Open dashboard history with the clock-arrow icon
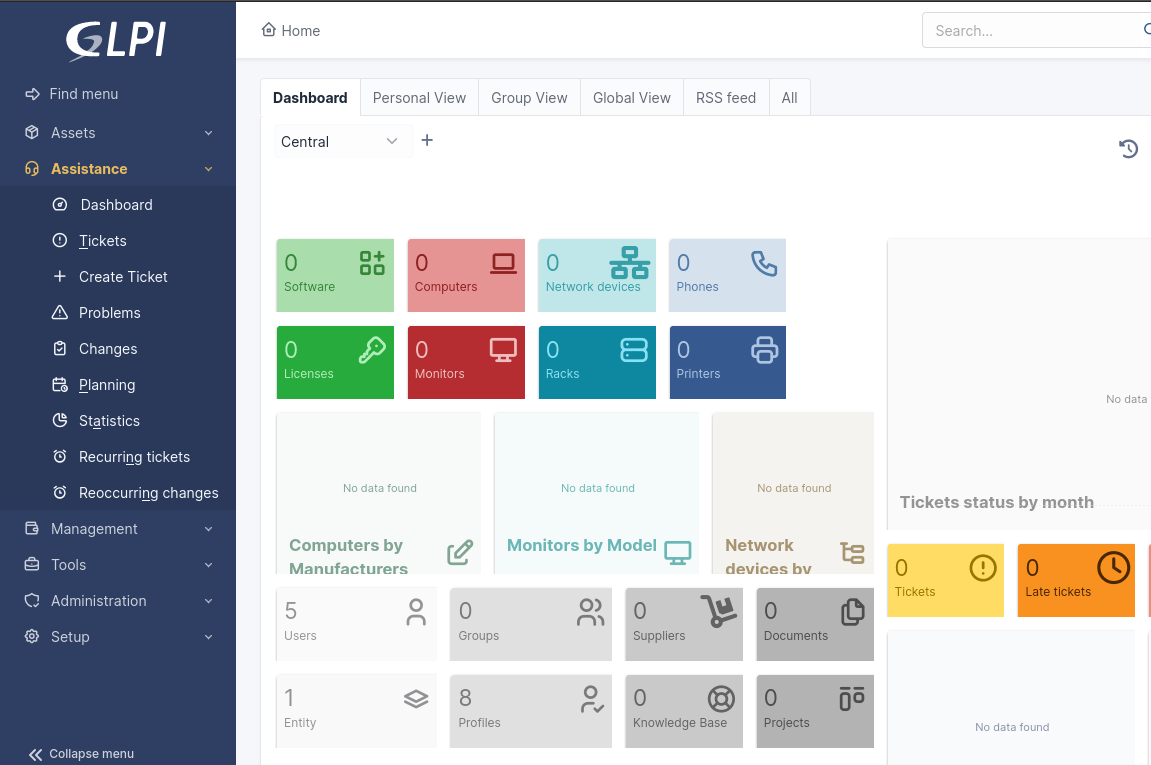The width and height of the screenshot is (1151, 765). [1128, 148]
